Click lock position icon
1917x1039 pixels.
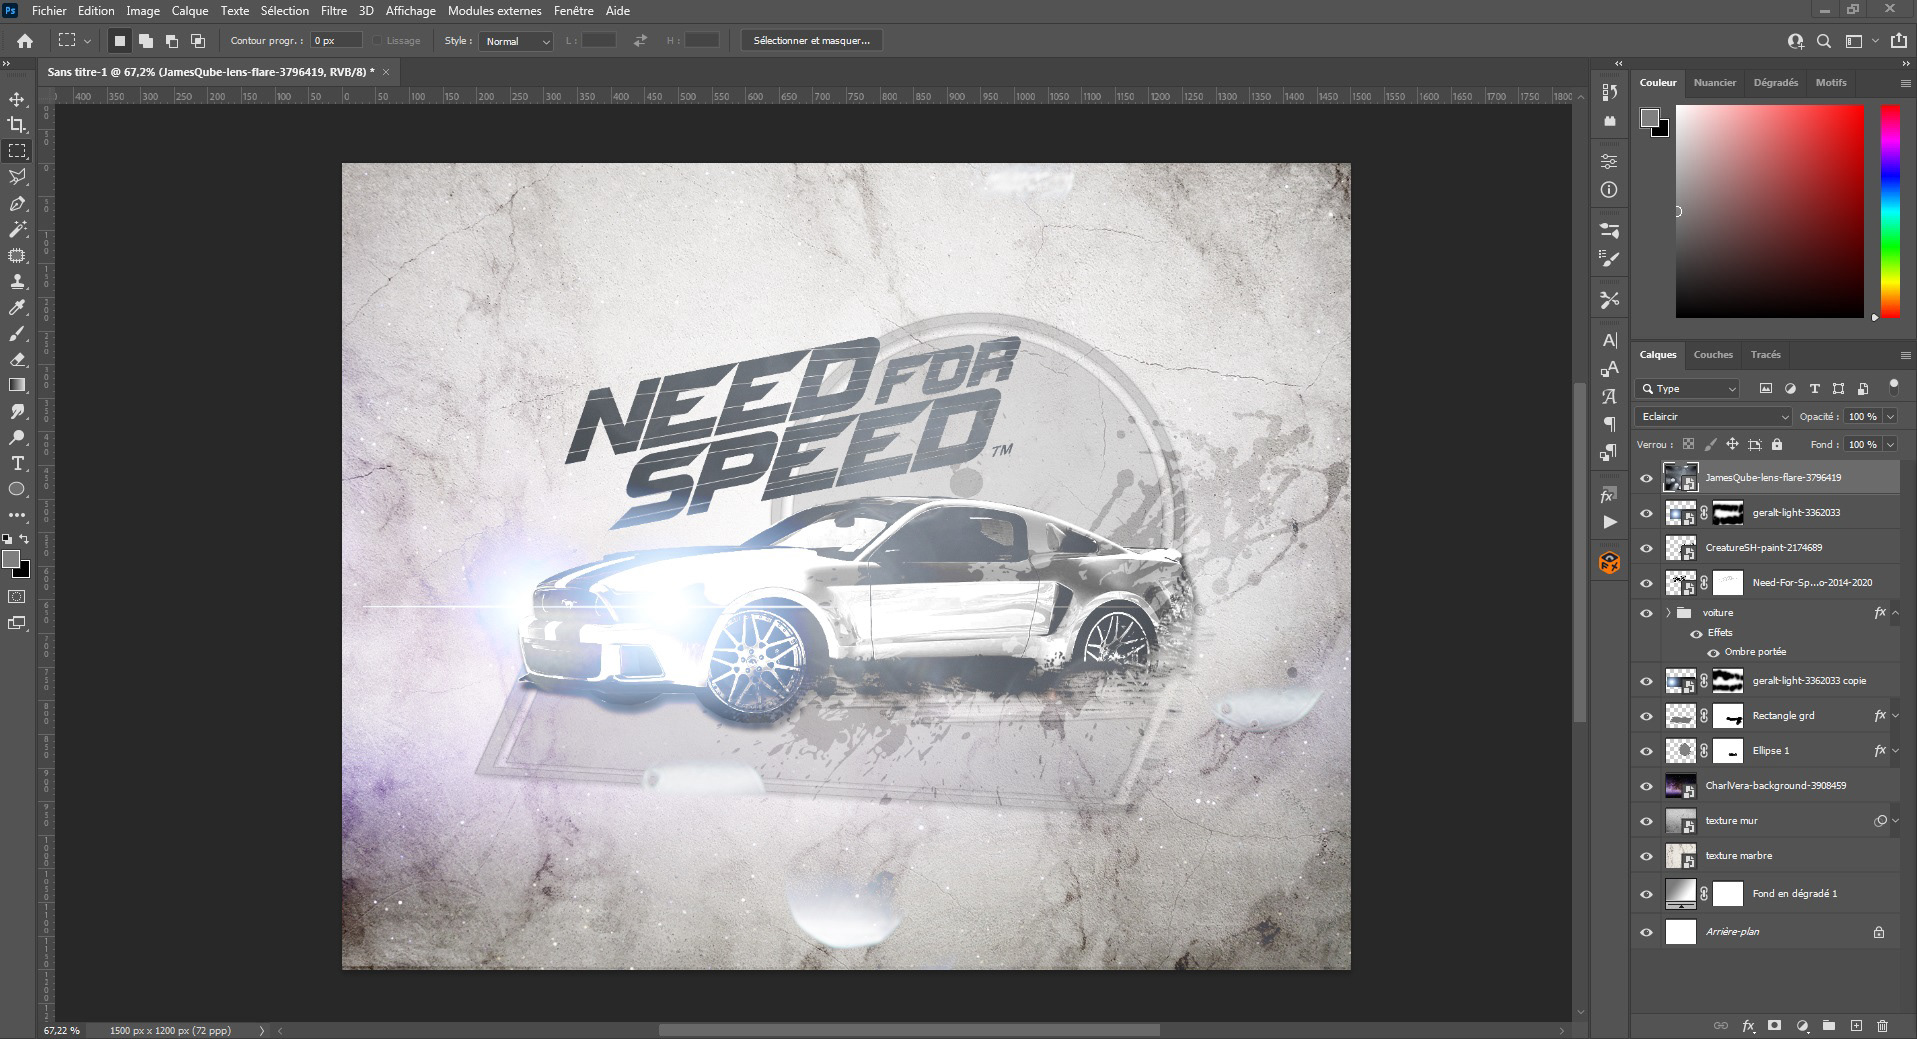click(x=1732, y=444)
